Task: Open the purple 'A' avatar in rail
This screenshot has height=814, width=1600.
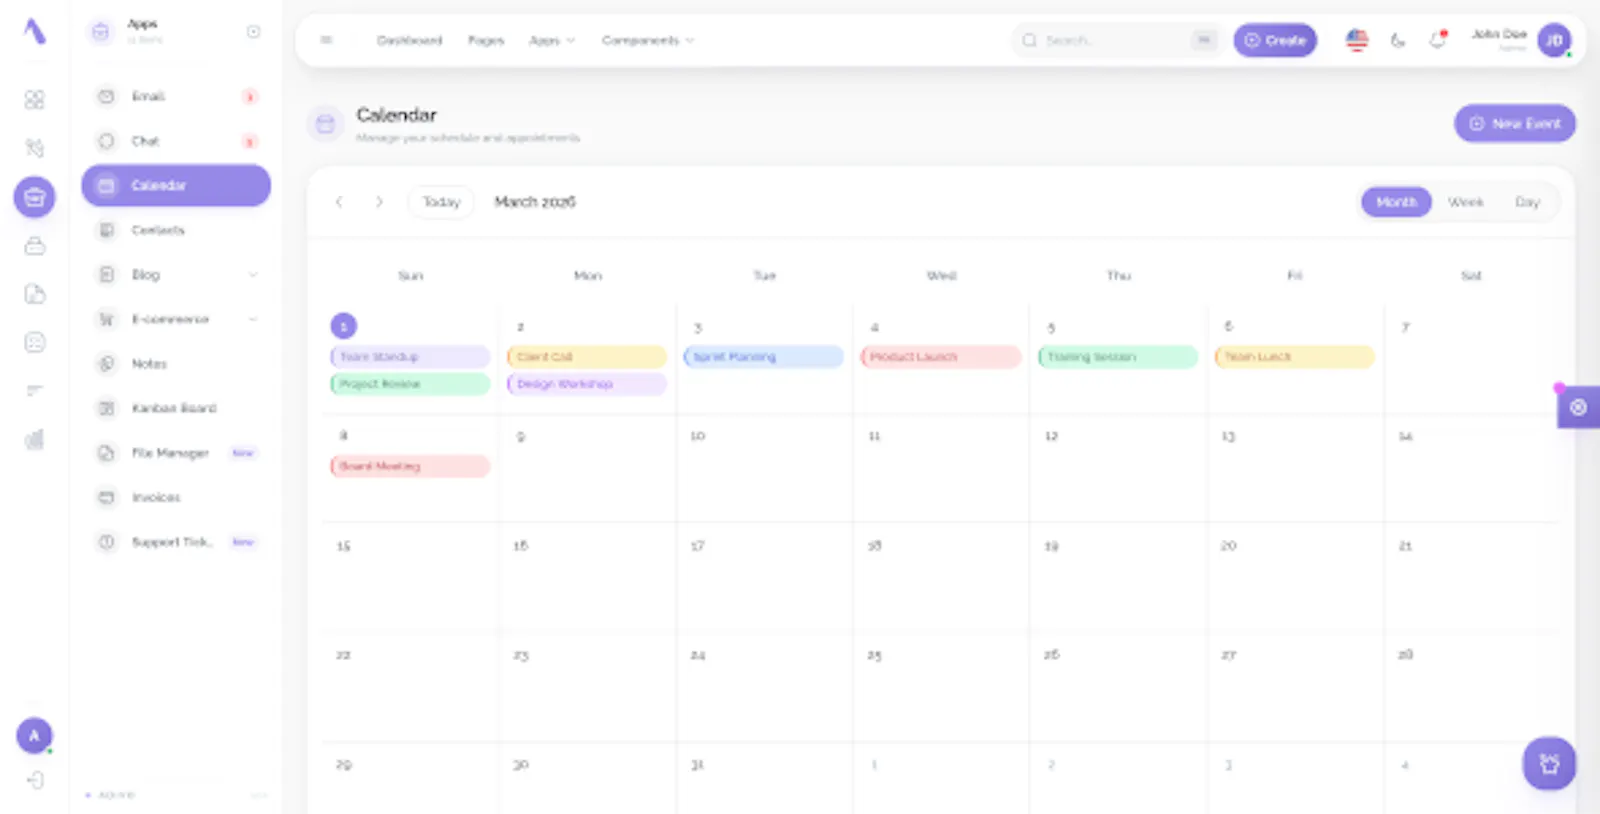Action: click(x=34, y=736)
